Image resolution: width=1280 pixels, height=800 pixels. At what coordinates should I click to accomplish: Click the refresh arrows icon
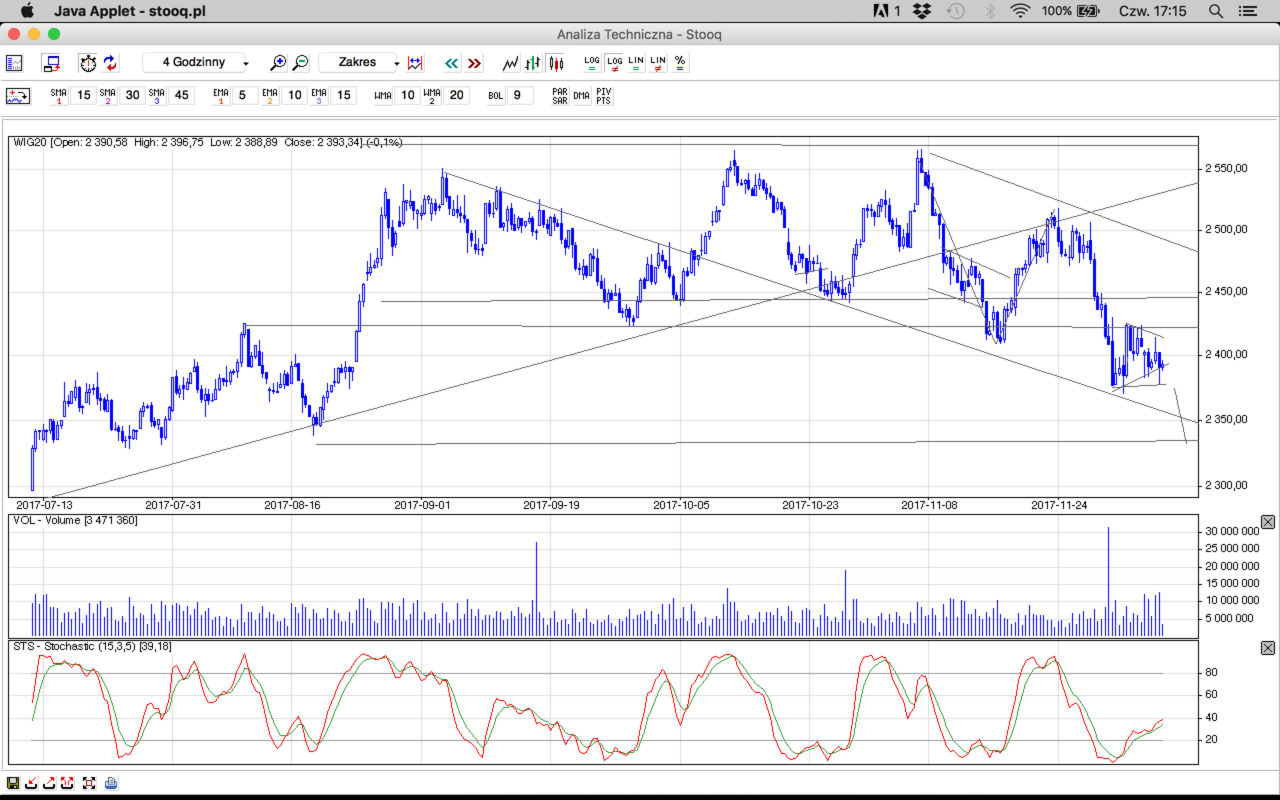coord(110,63)
